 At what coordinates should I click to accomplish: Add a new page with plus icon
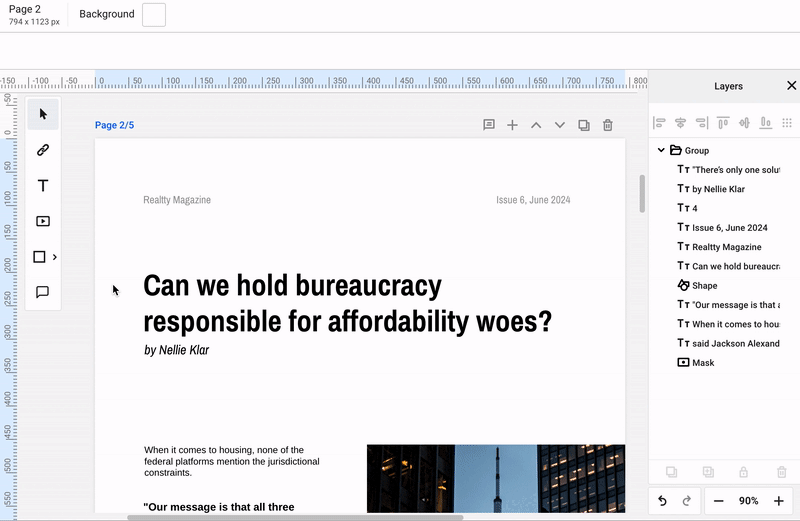tap(512, 125)
